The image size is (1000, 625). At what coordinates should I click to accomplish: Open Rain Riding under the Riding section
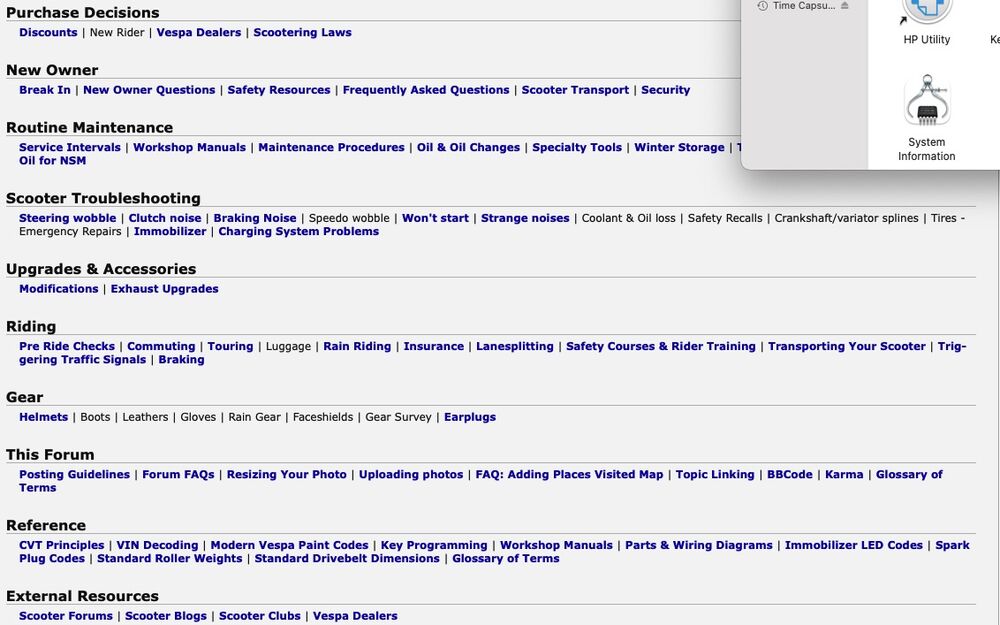click(356, 345)
